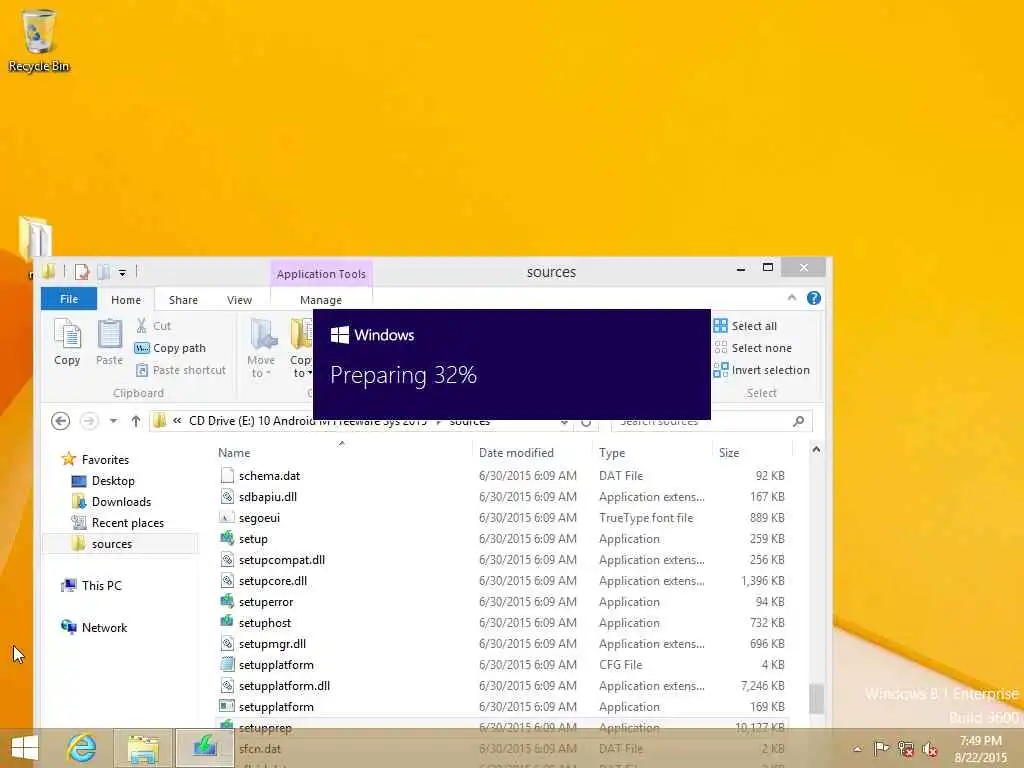Switch to the Home ribbon tab
The width and height of the screenshot is (1024, 768).
tap(126, 300)
